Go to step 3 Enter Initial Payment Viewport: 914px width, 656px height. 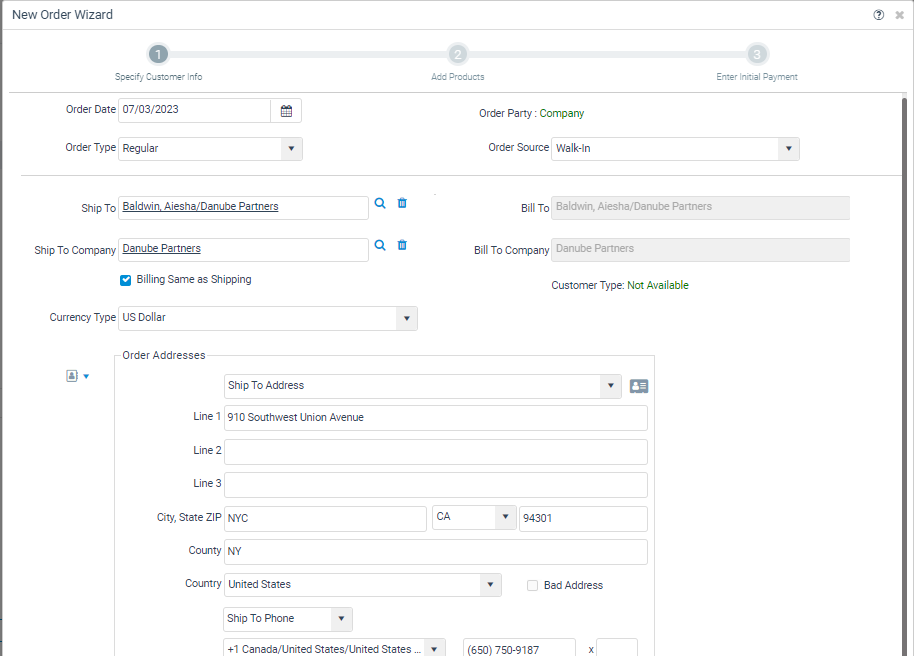click(757, 54)
